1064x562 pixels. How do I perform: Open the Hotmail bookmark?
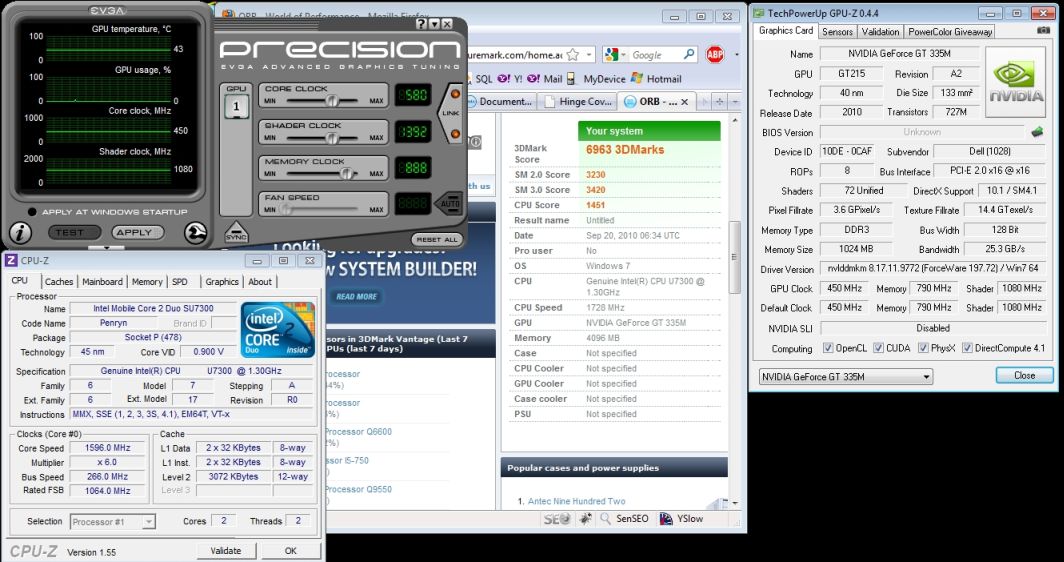pyautogui.click(x=656, y=79)
